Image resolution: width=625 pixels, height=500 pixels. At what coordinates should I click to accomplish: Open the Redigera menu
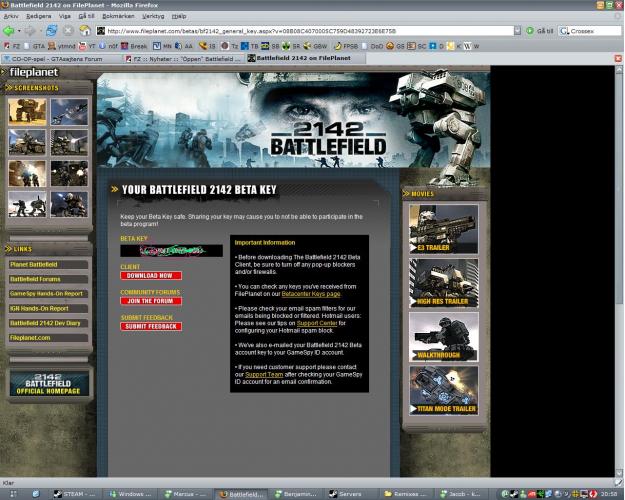click(39, 16)
